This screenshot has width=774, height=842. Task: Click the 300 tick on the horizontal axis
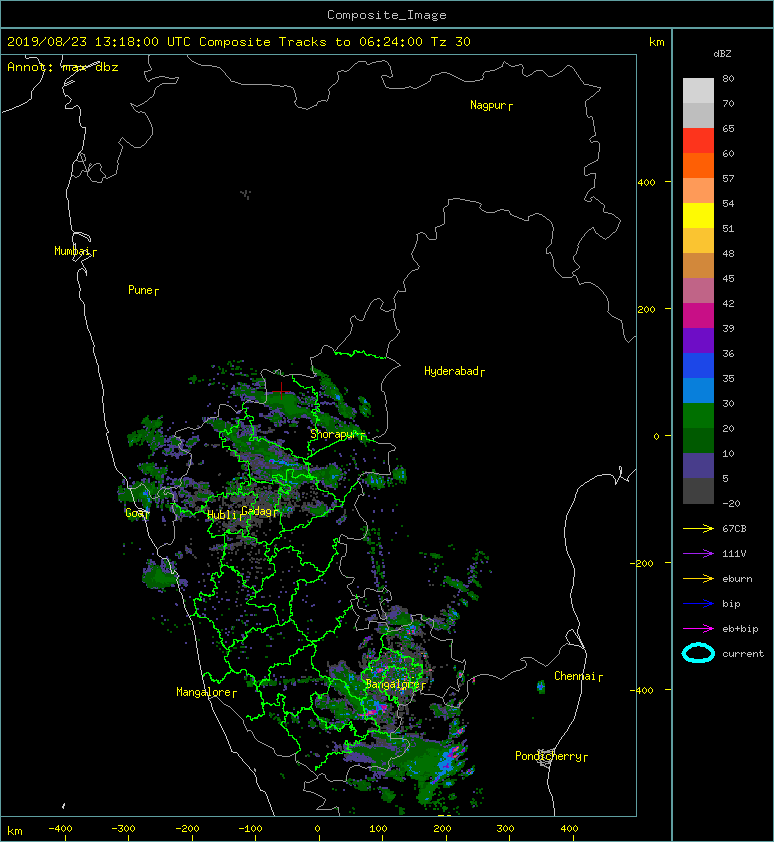(x=505, y=829)
